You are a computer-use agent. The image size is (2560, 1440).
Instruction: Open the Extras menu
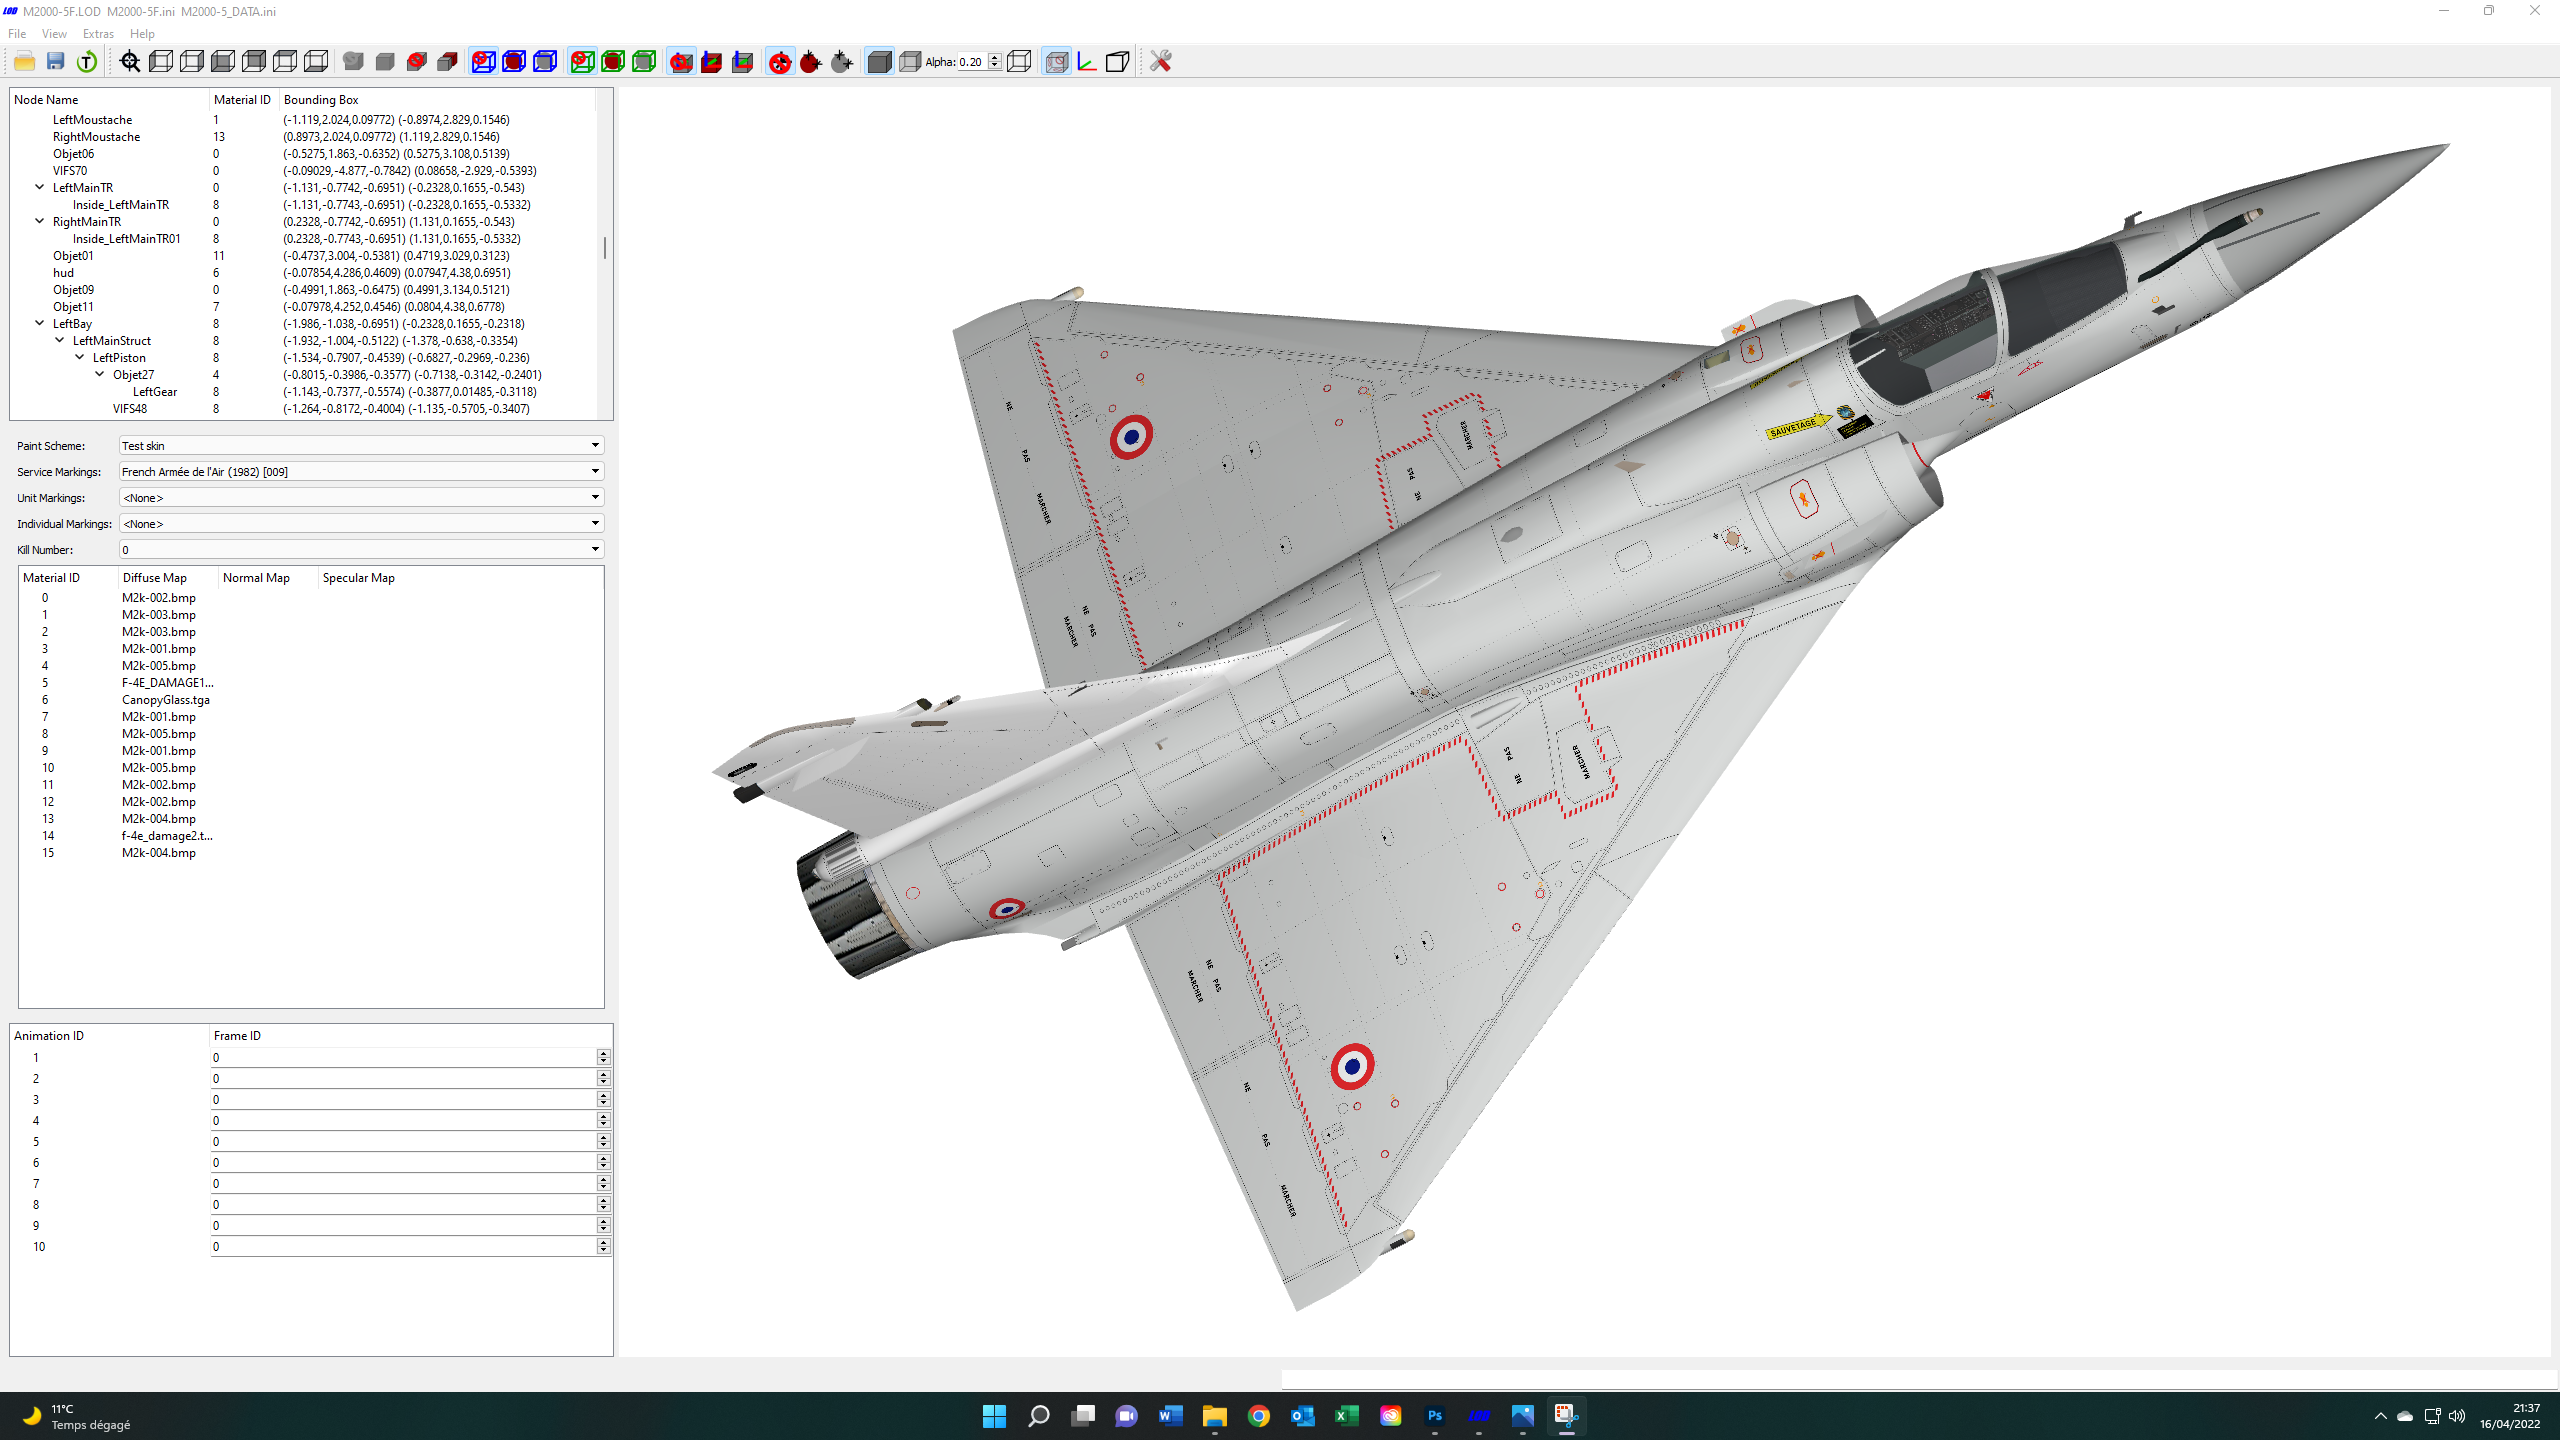[98, 34]
